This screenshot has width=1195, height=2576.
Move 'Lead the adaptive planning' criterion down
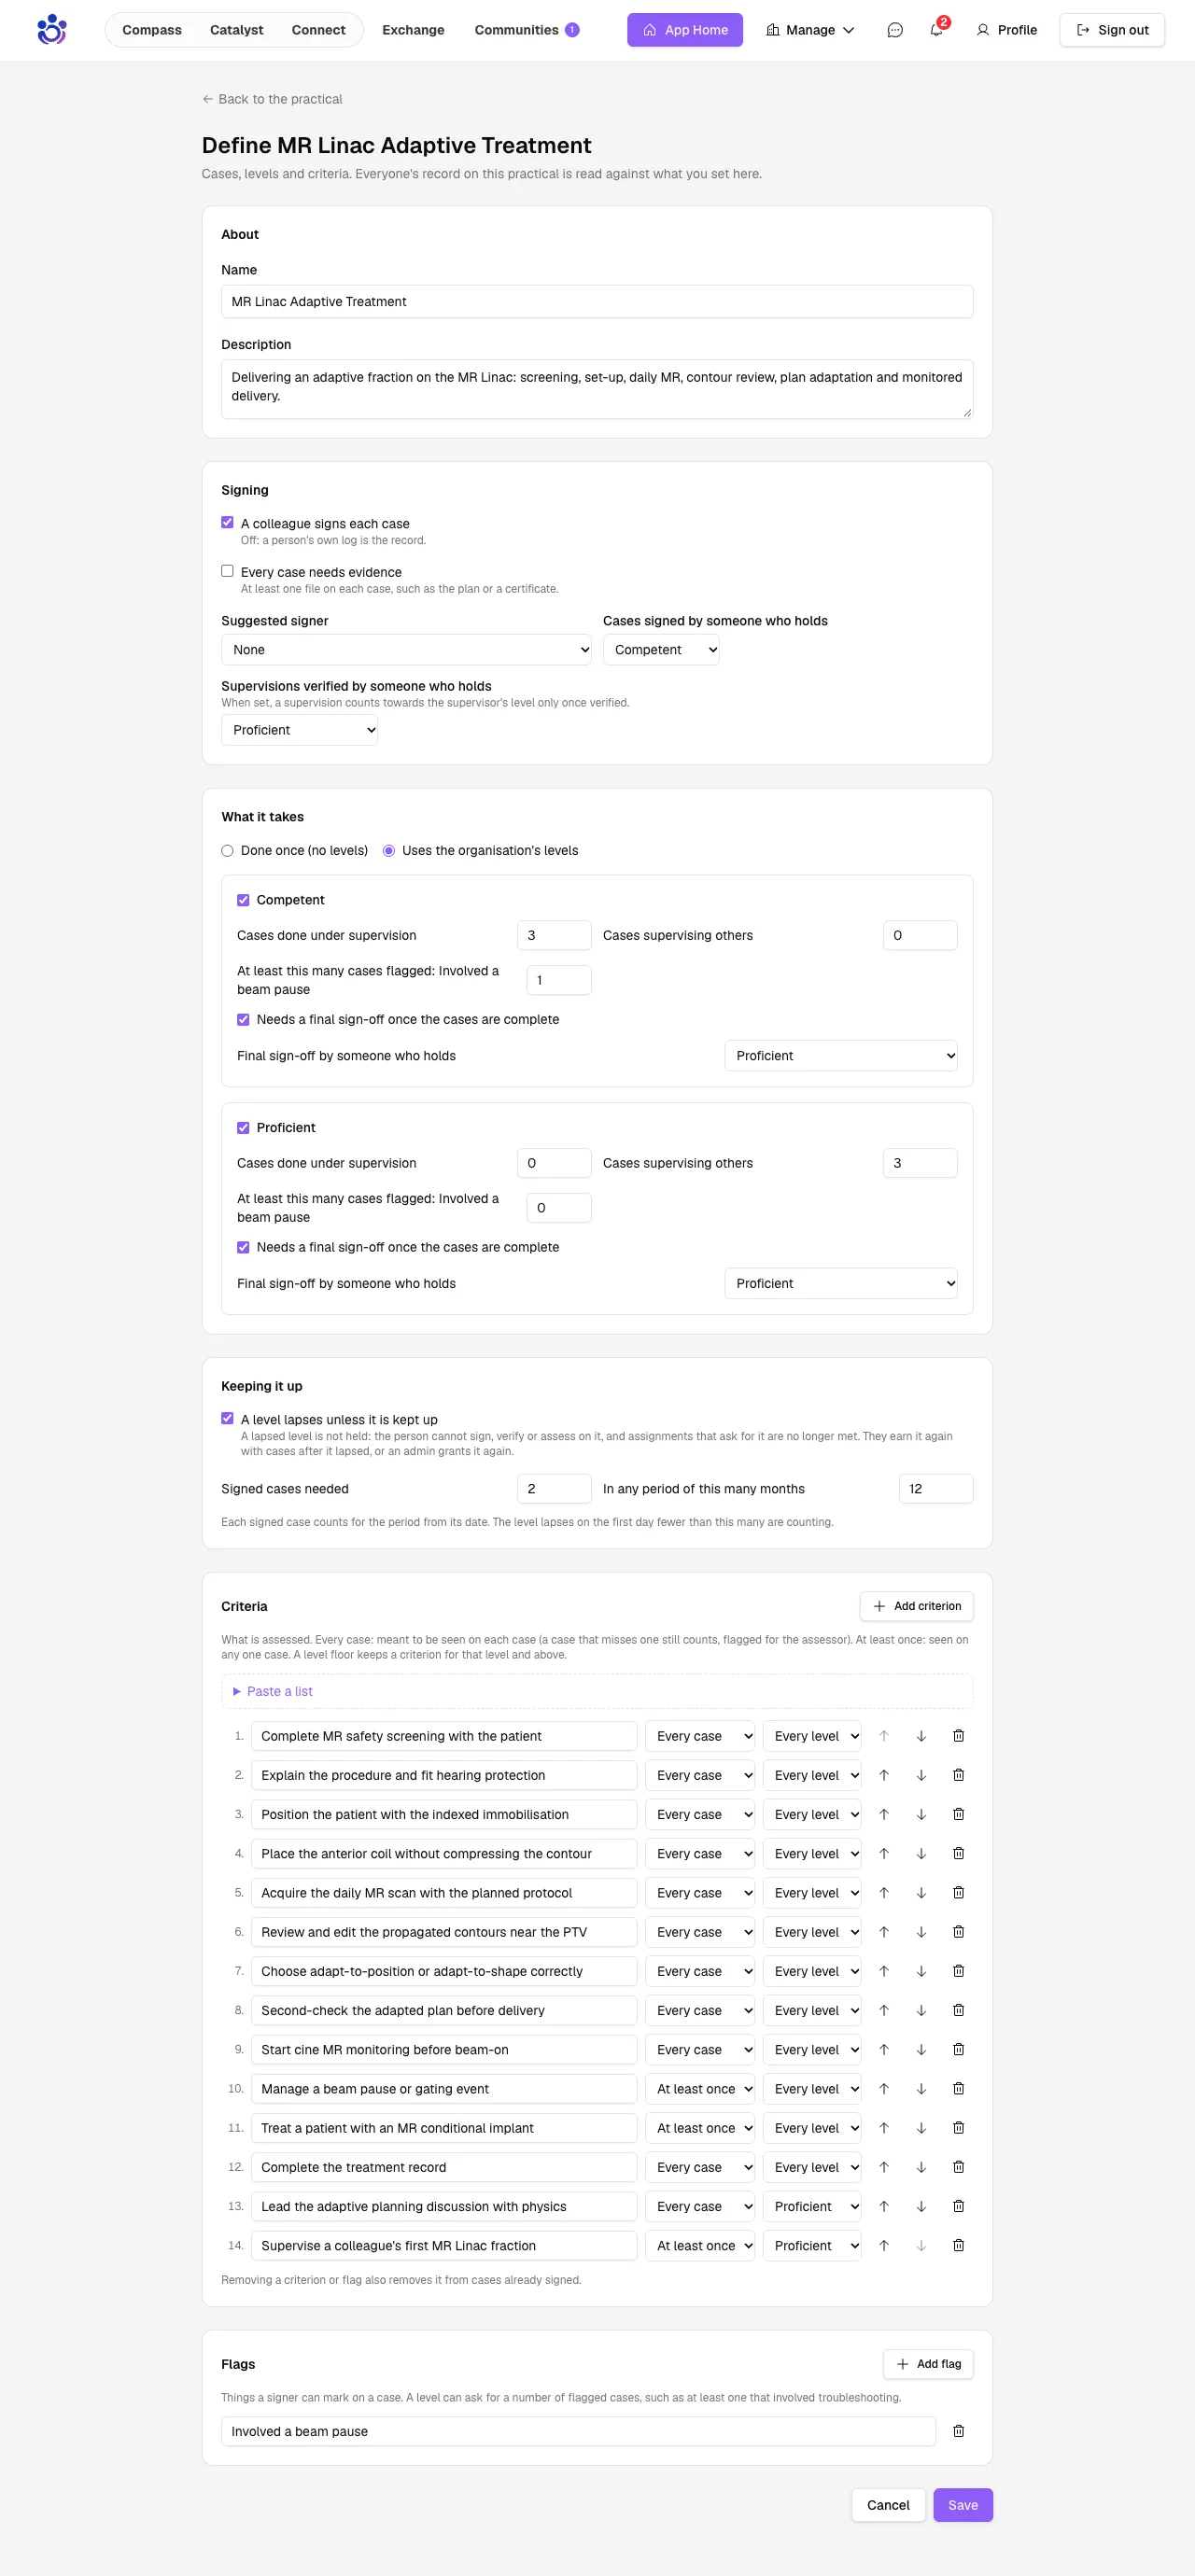[921, 2206]
